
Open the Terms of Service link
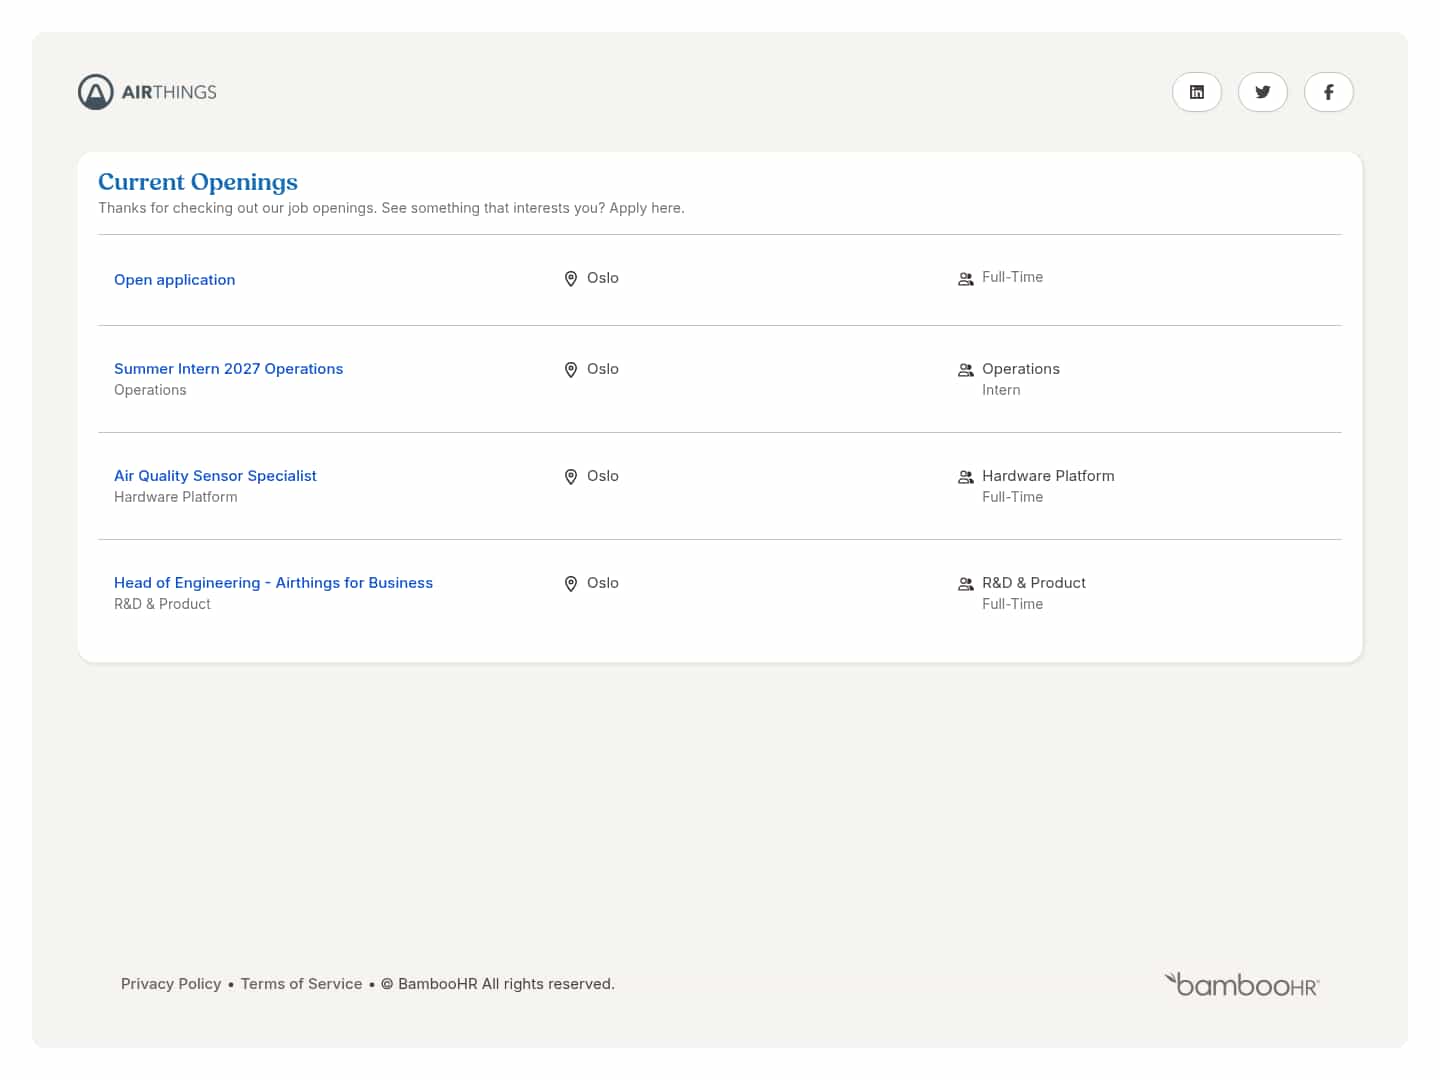point(301,984)
